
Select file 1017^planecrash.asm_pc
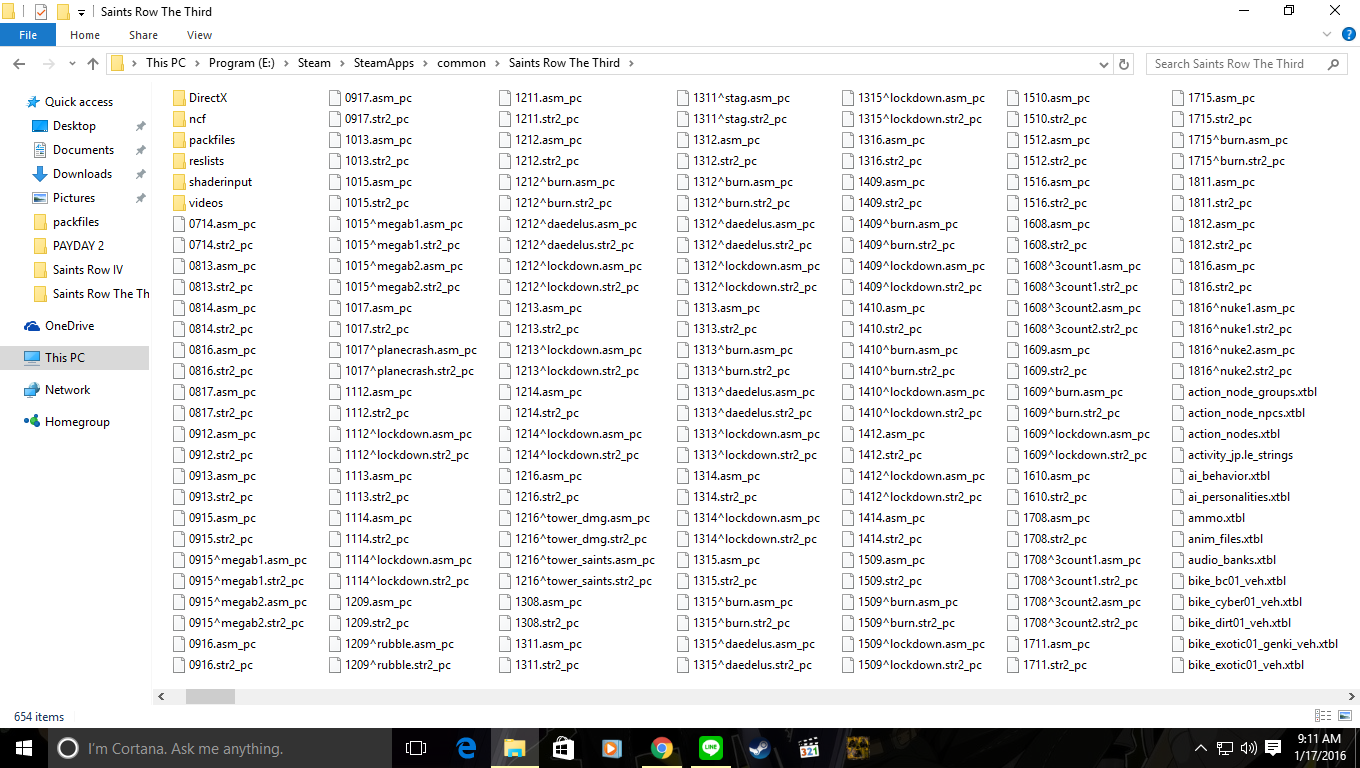(x=402, y=350)
